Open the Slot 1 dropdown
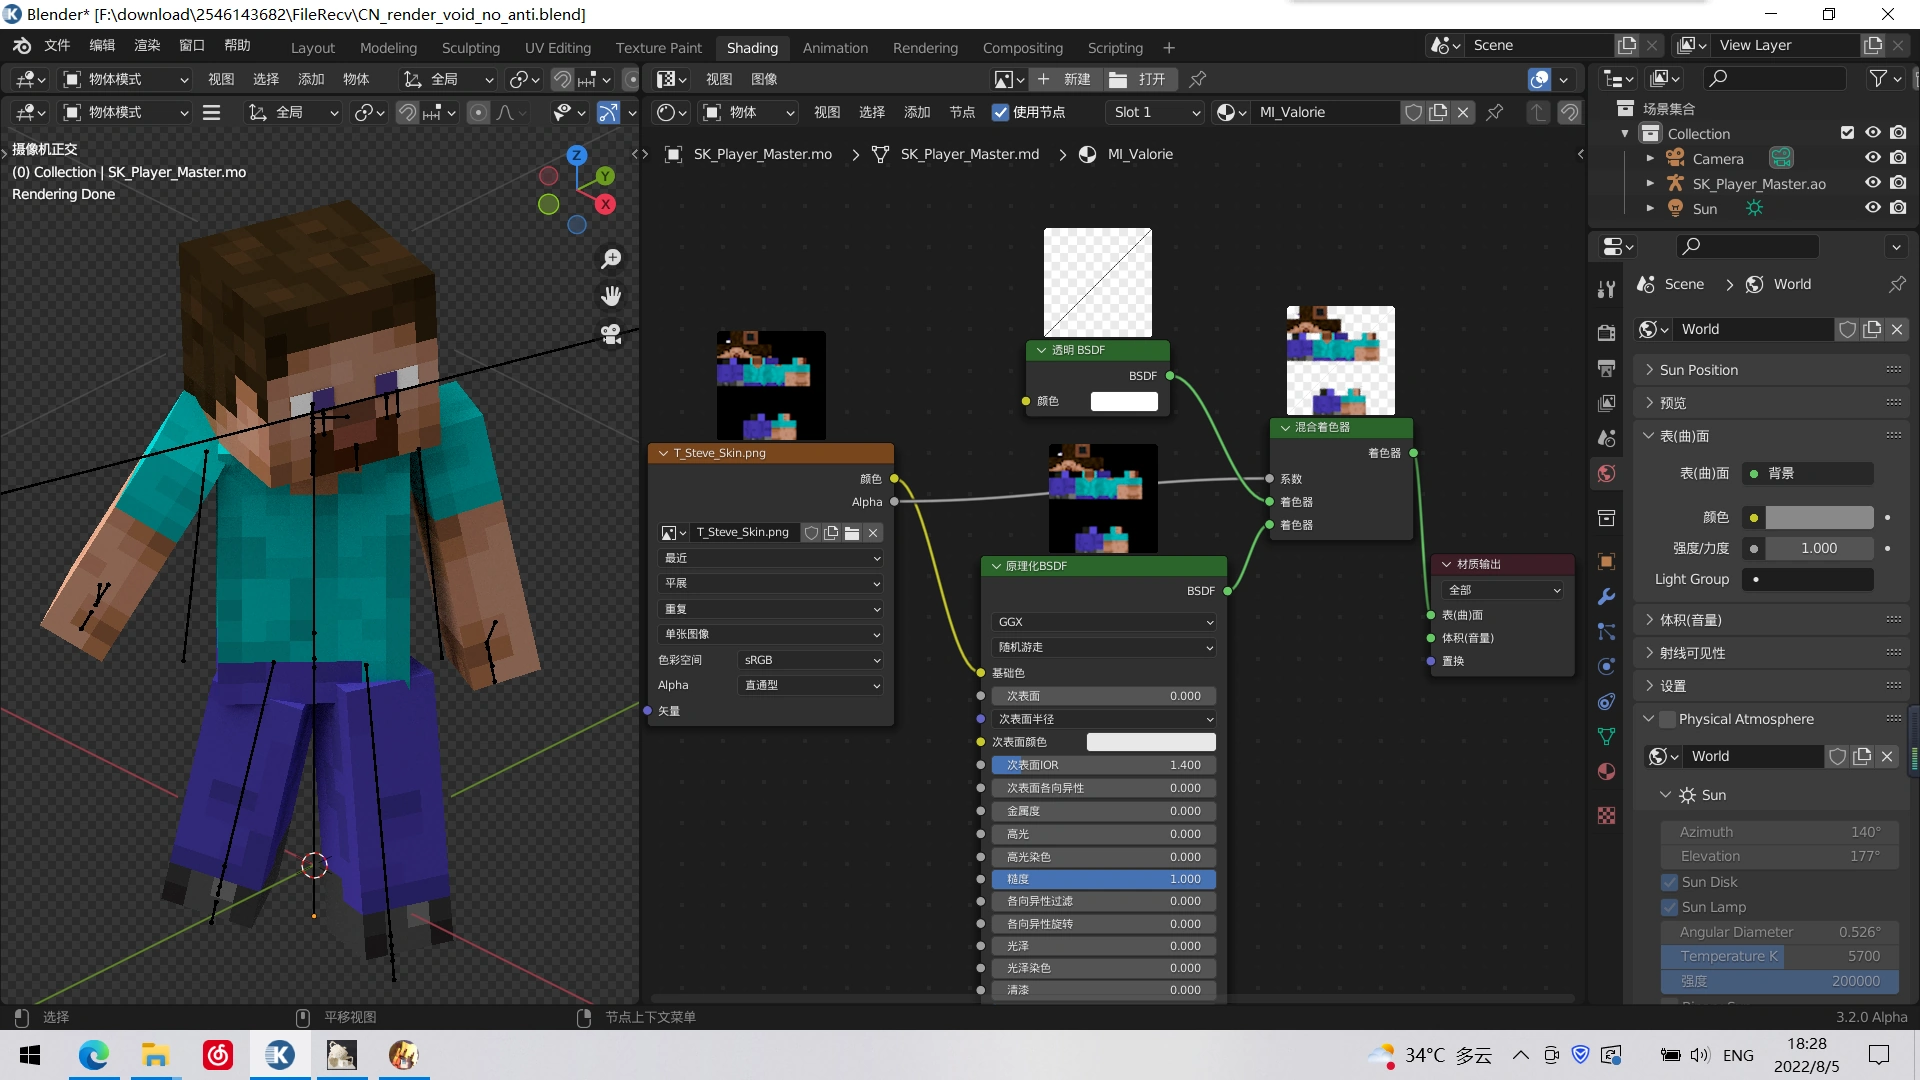Image resolution: width=1920 pixels, height=1080 pixels. point(1155,112)
